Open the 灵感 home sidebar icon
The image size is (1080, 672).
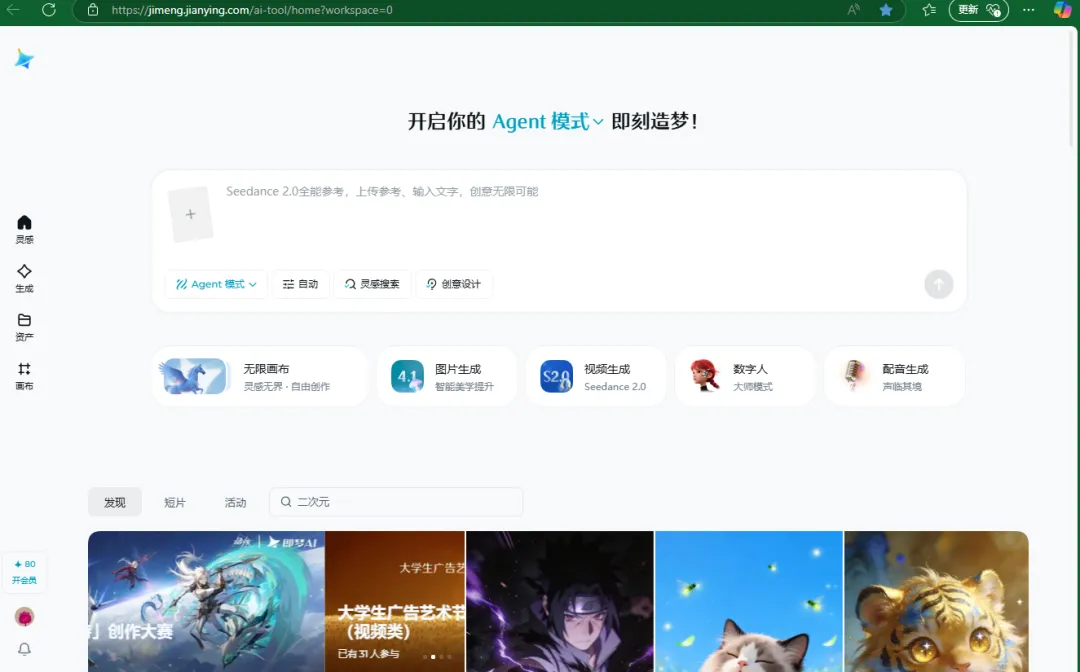click(24, 230)
